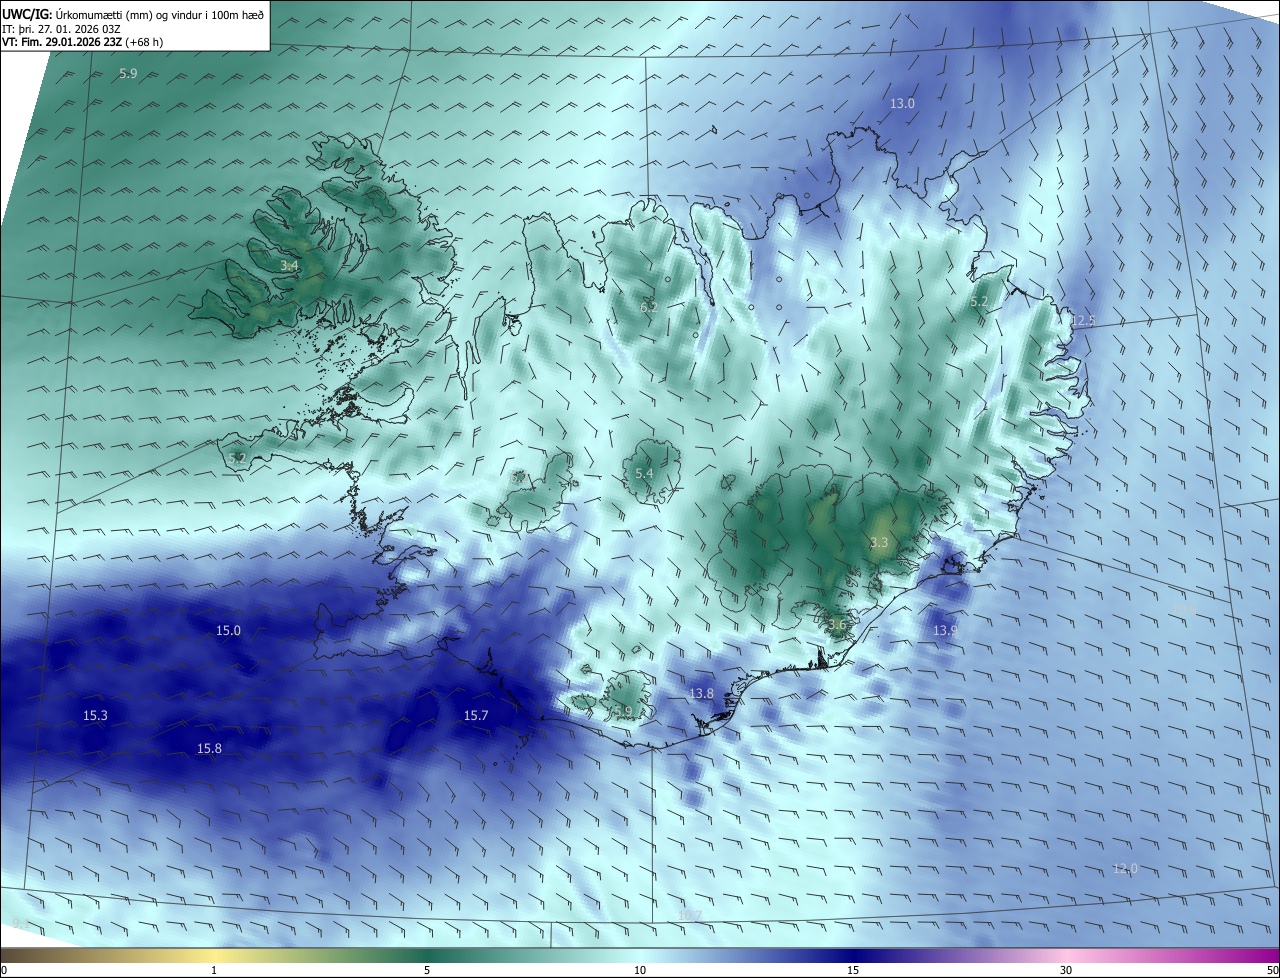
Task: Click the 5.9 value on the small southern glacier
Action: point(623,711)
